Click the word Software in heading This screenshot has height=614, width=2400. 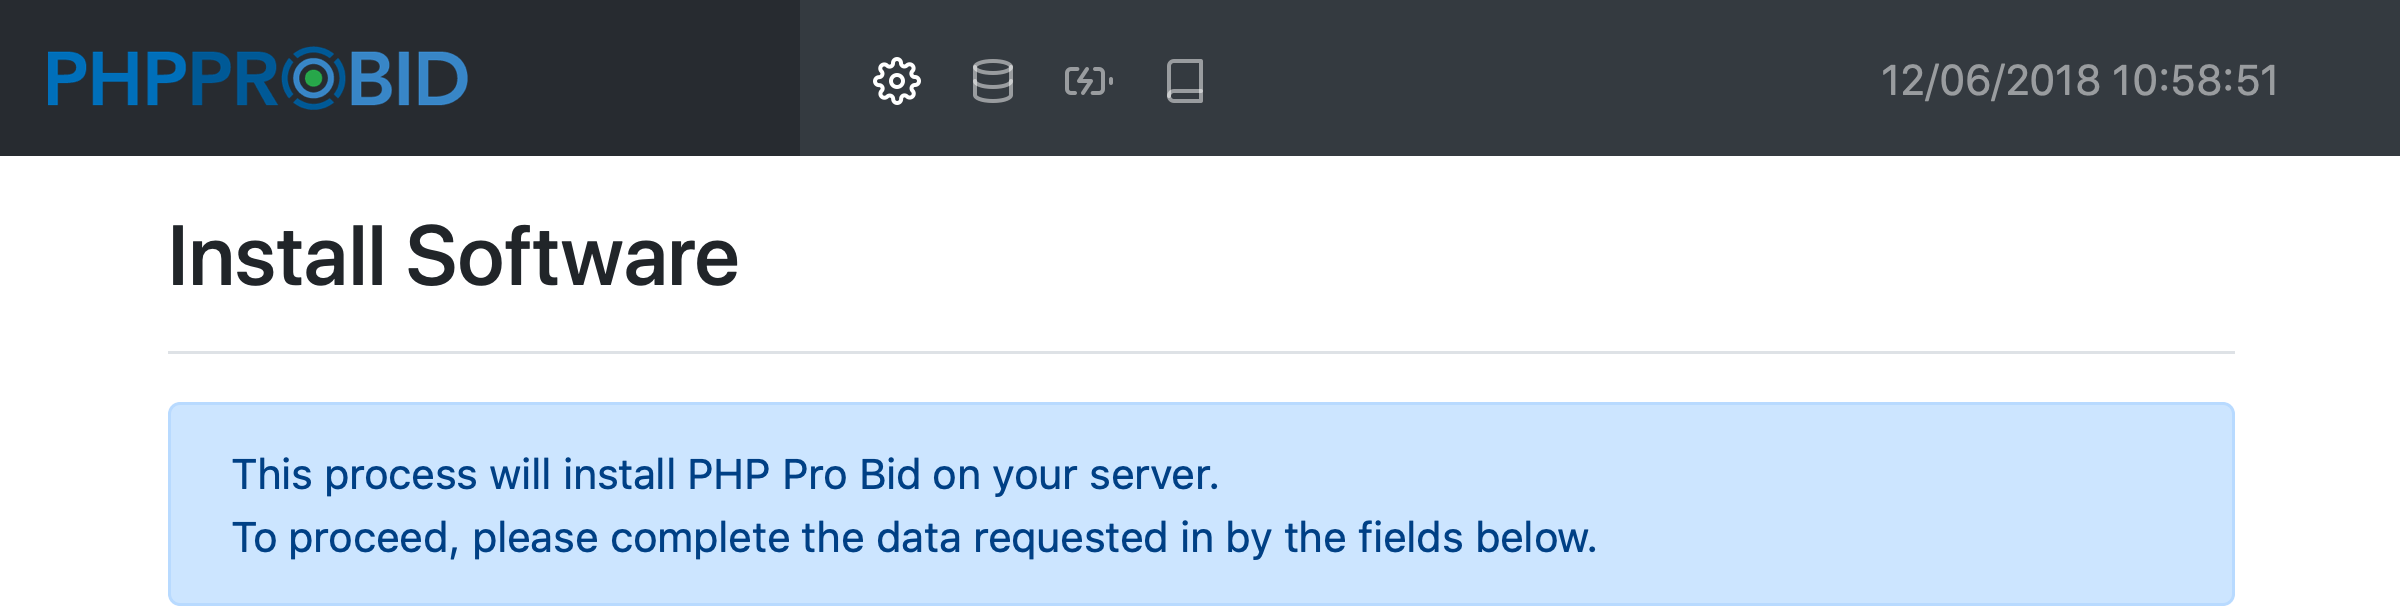pos(572,257)
